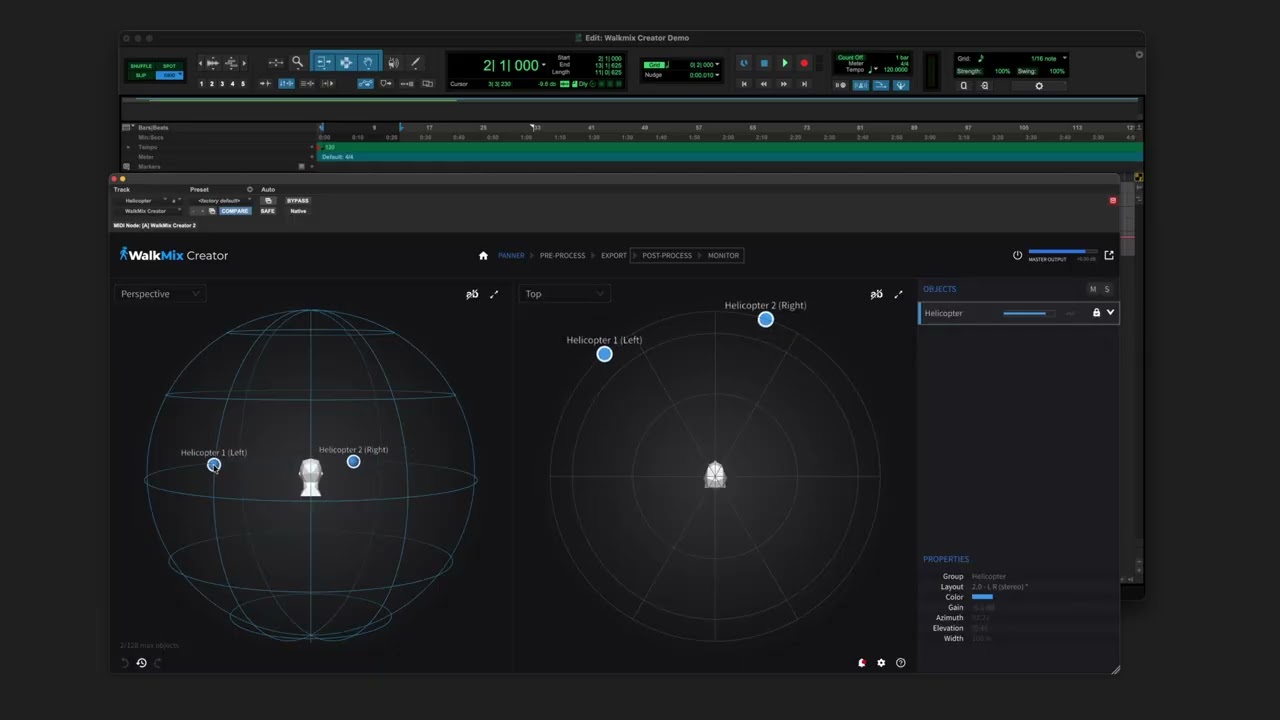Click the COMPARE plugin button
1280x720 pixels.
(234, 211)
